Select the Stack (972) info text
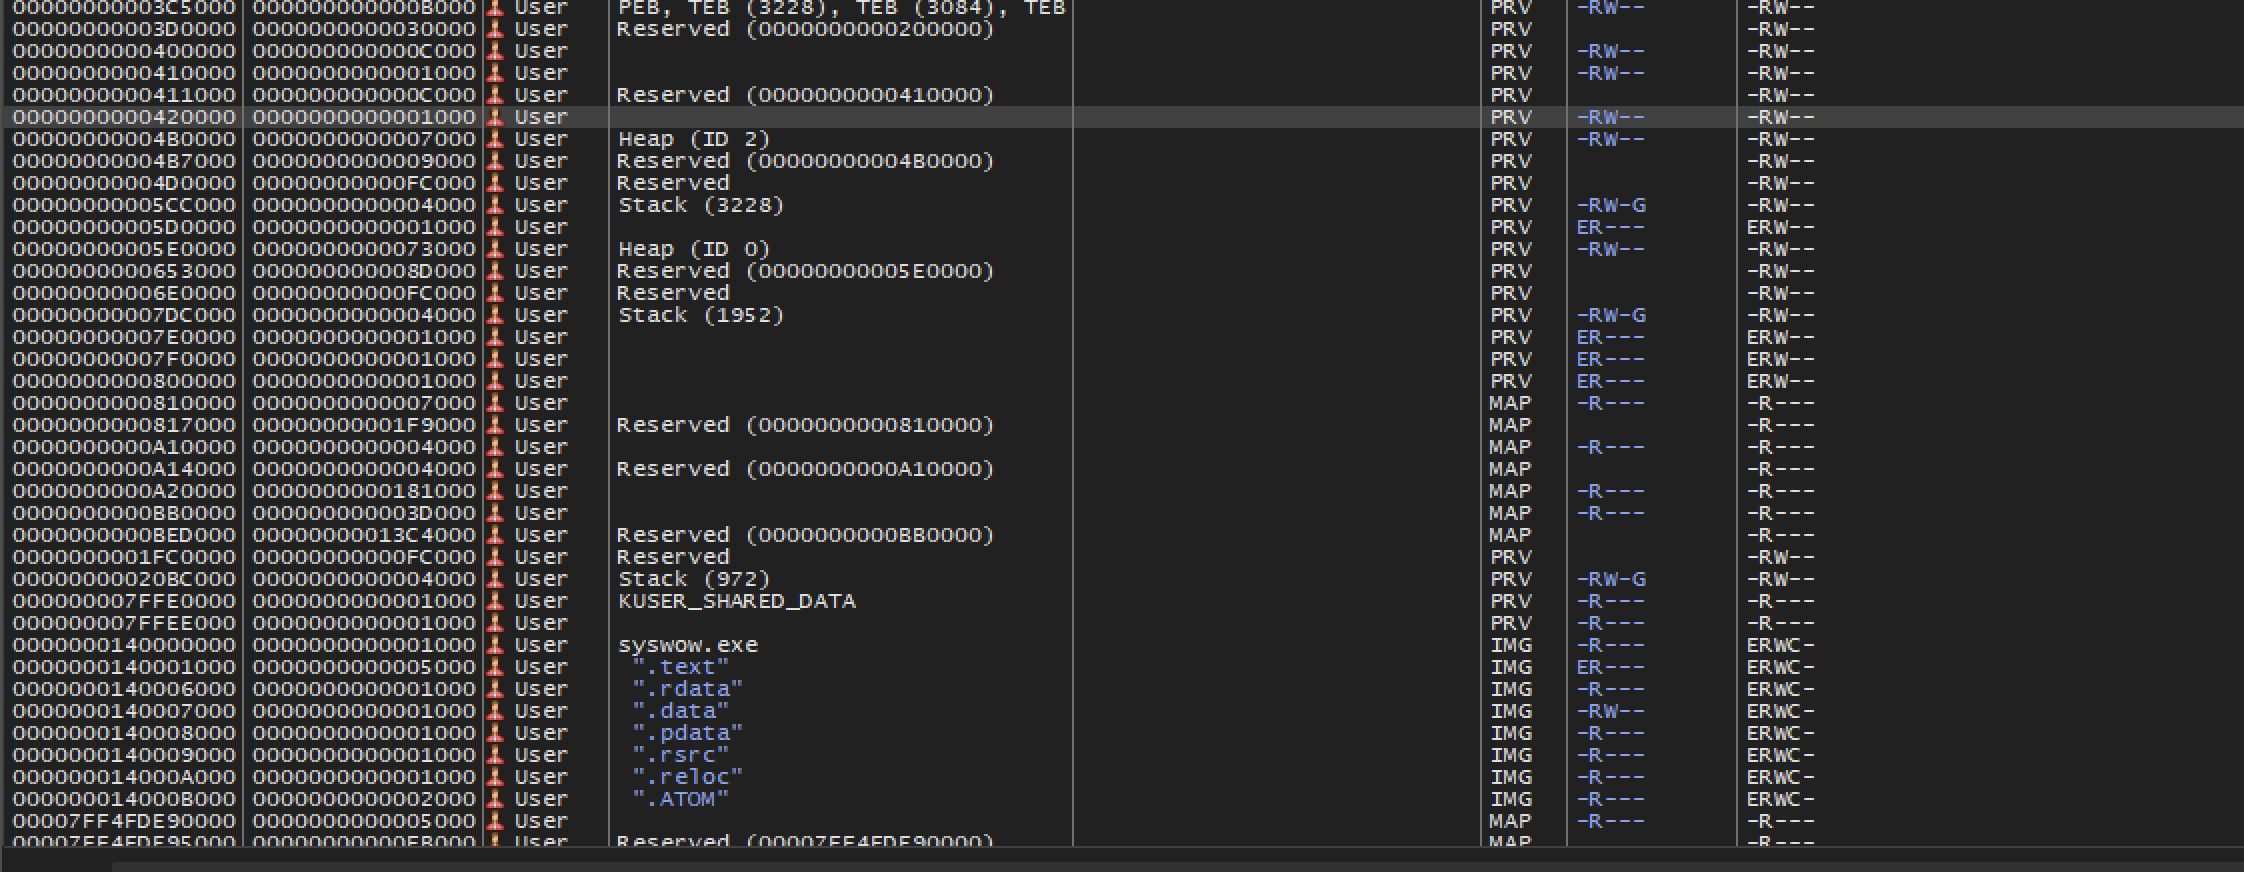 point(694,579)
